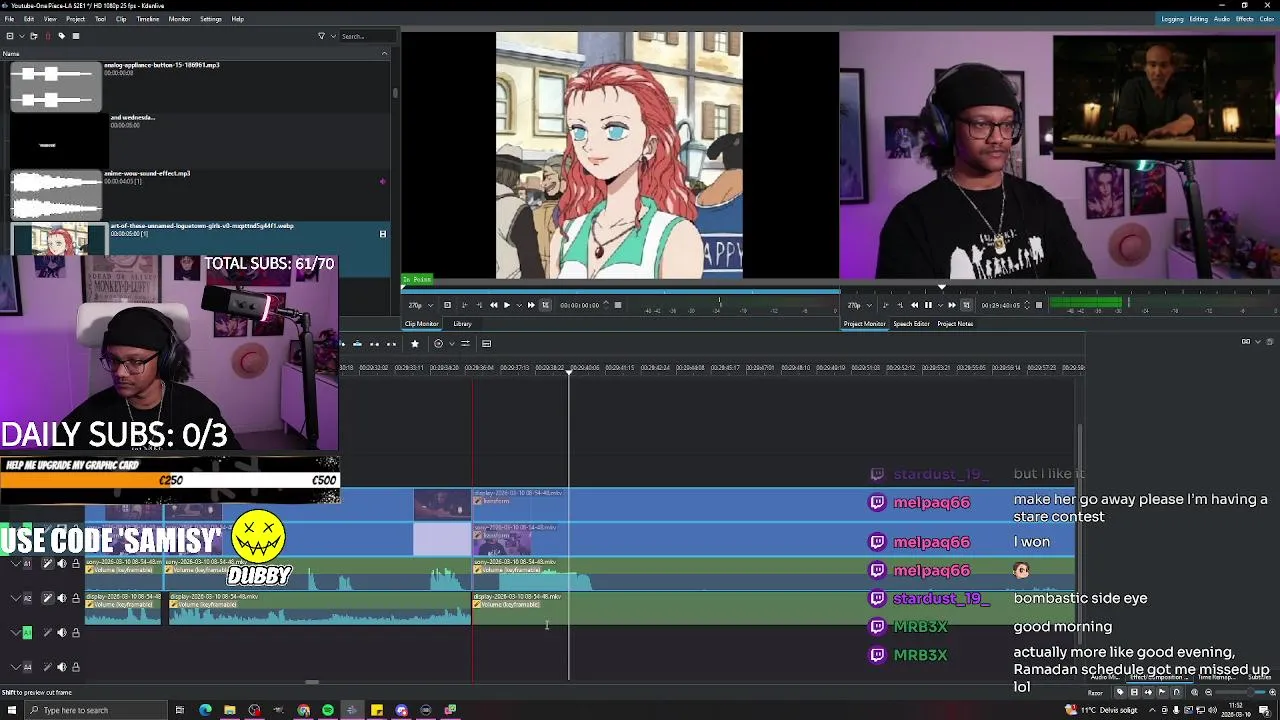This screenshot has width=1280, height=720.
Task: Mute audio track A2
Action: [x=62, y=598]
